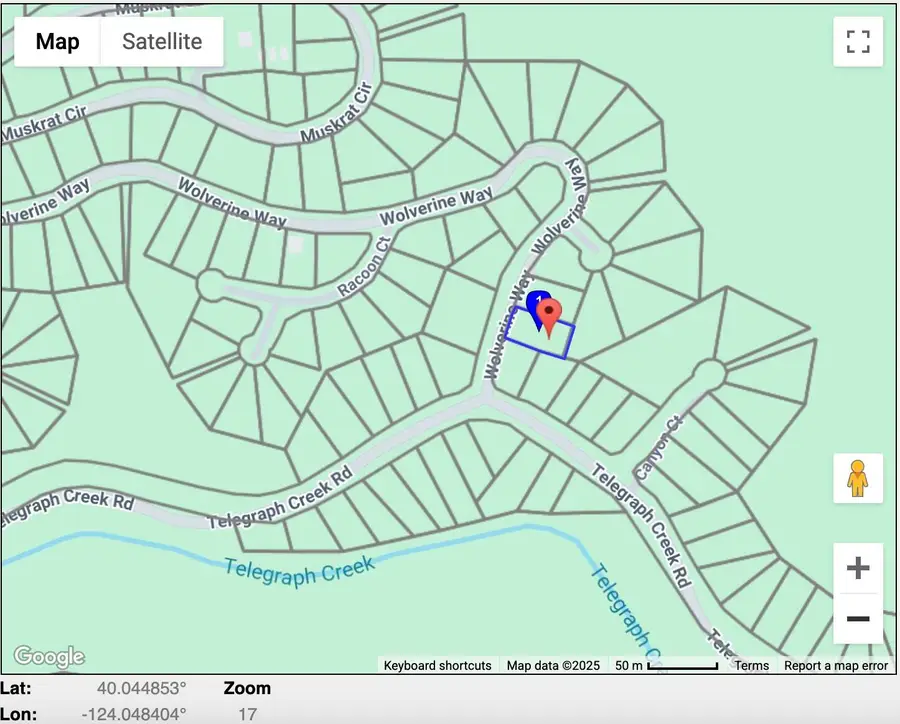Click Report a map error link
This screenshot has height=724, width=900.
pyautogui.click(x=836, y=665)
